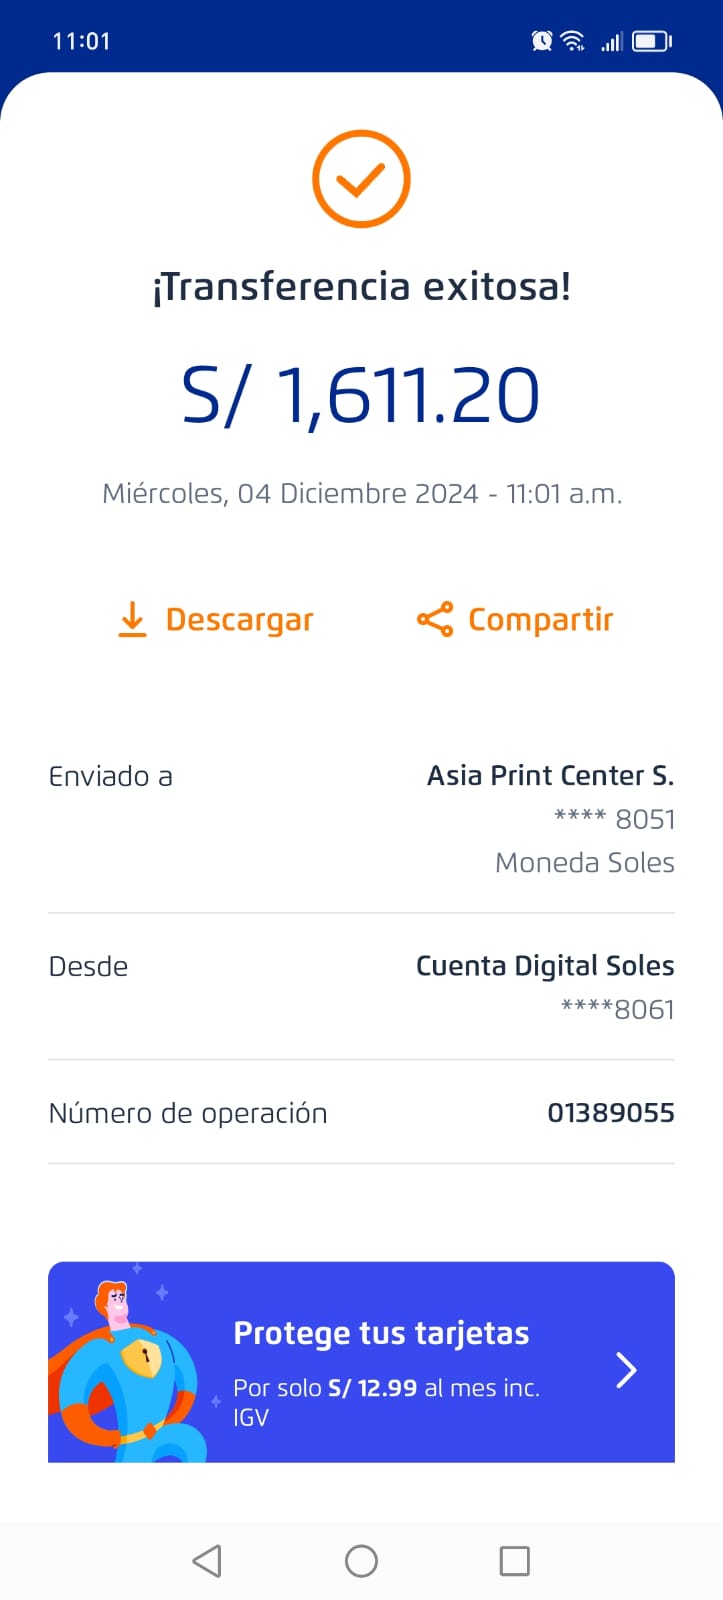Open the Protege tus tarjetas banner title
Screen dimensions: 723x1600
click(x=381, y=1333)
